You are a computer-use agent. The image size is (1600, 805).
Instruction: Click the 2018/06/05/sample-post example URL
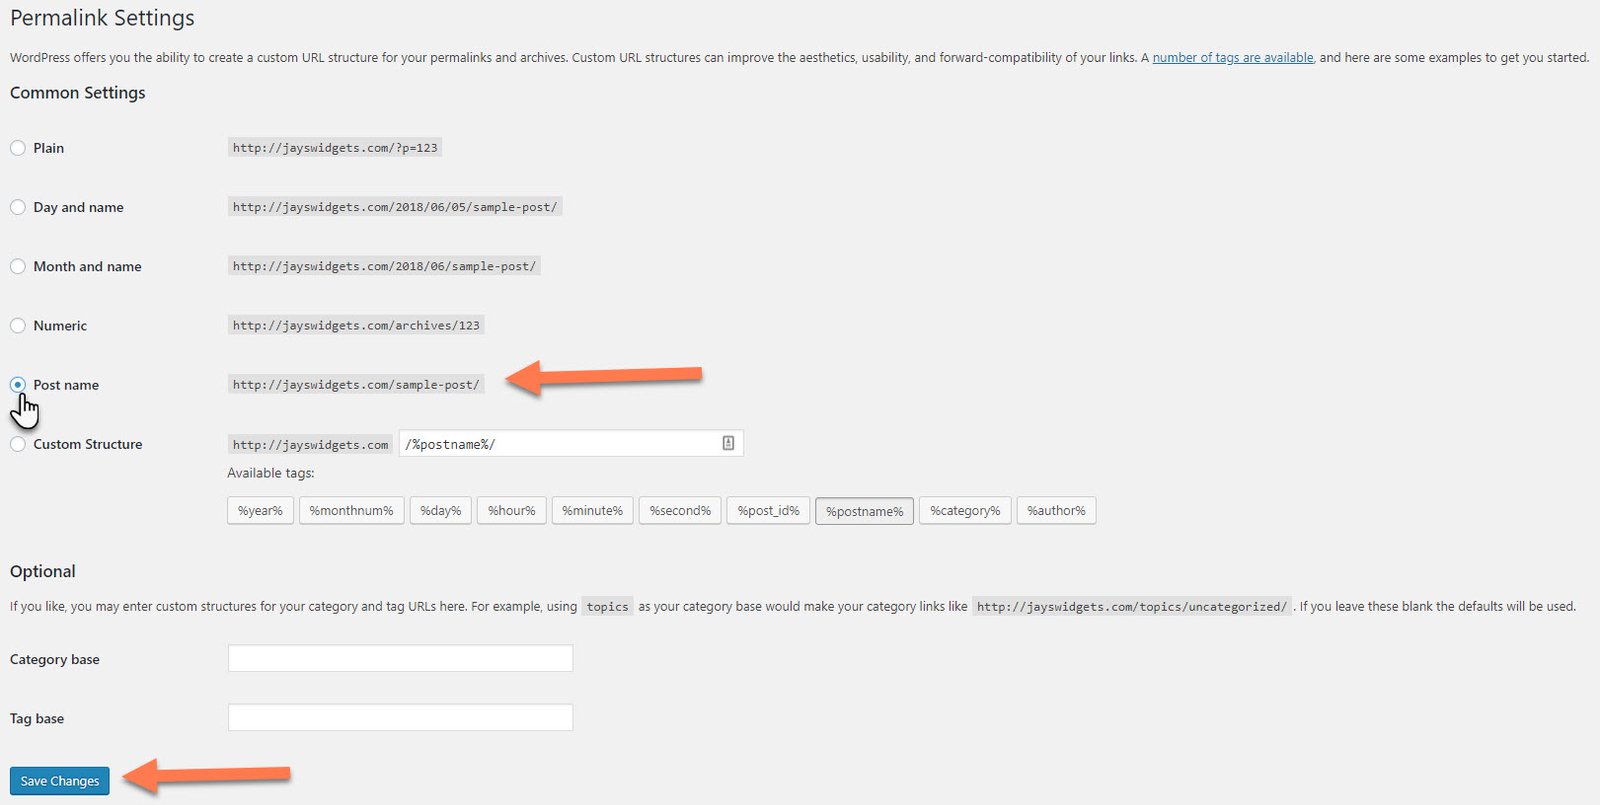tap(395, 207)
